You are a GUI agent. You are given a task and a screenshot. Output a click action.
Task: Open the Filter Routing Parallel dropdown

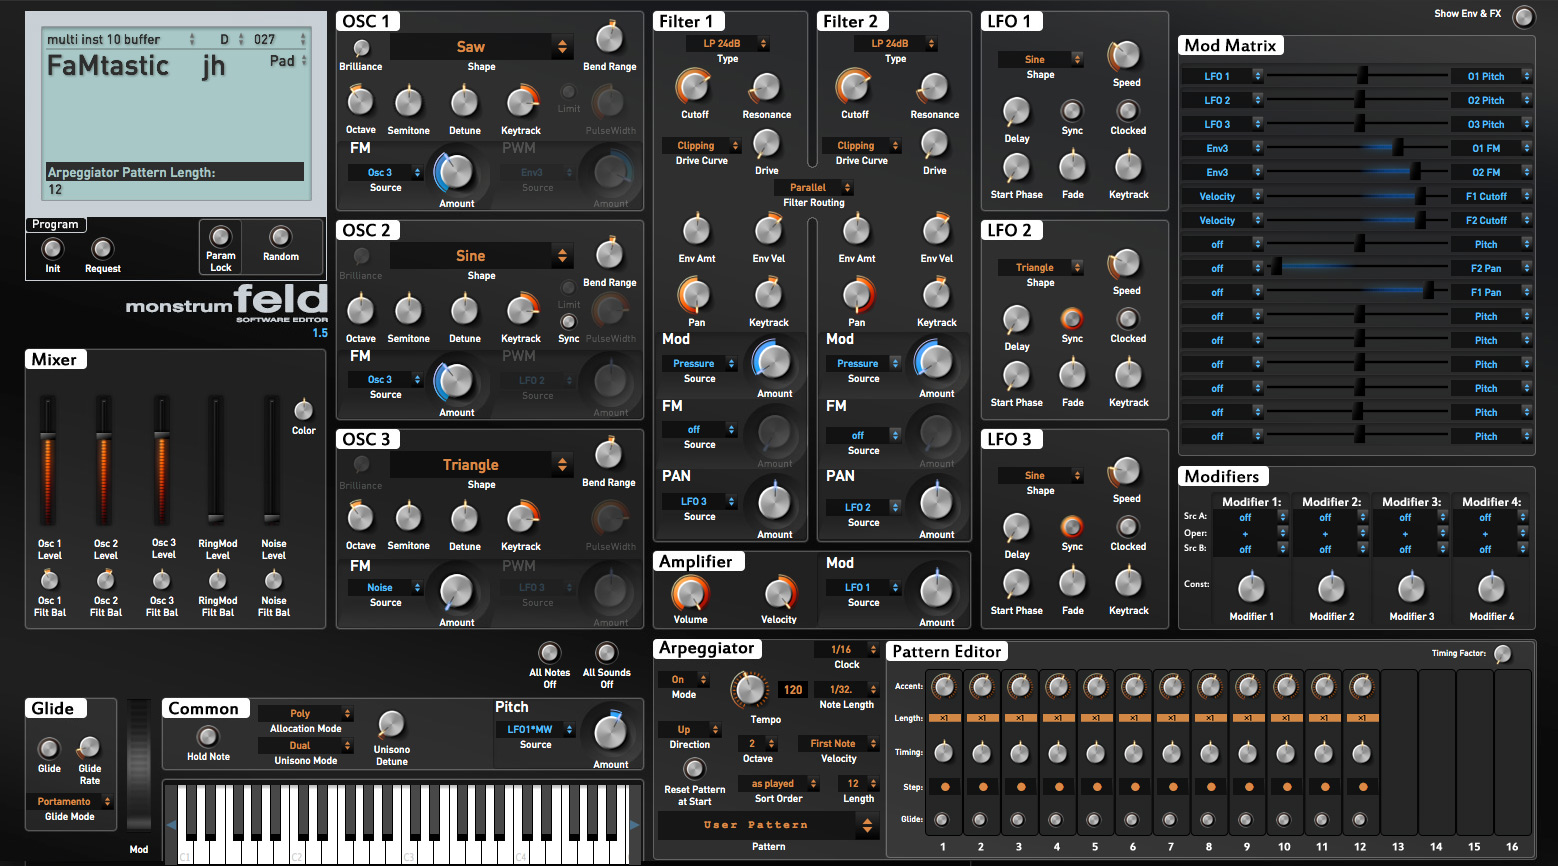(814, 187)
